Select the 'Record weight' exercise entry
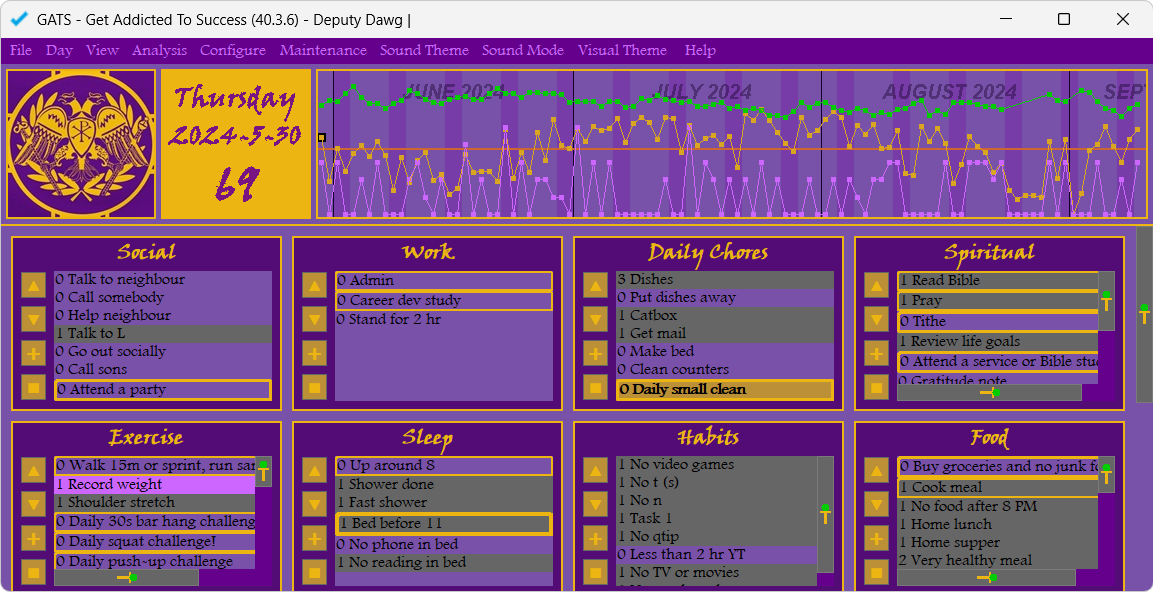Screen dimensions: 1153x592 154,484
